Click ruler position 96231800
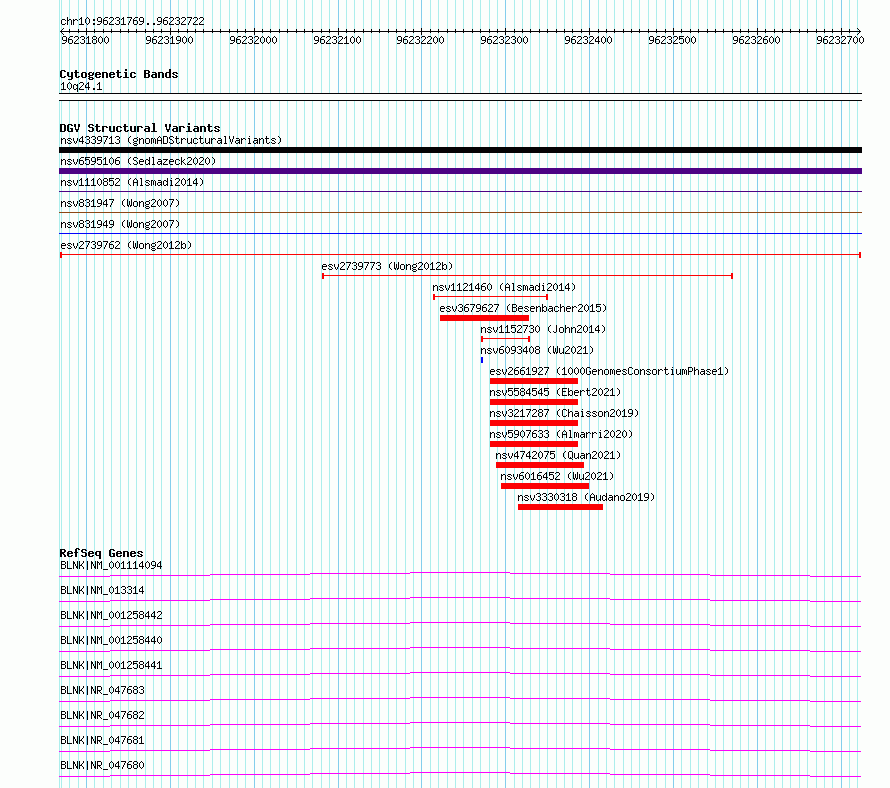Viewport: 890px width, 788px height. pyautogui.click(x=85, y=40)
